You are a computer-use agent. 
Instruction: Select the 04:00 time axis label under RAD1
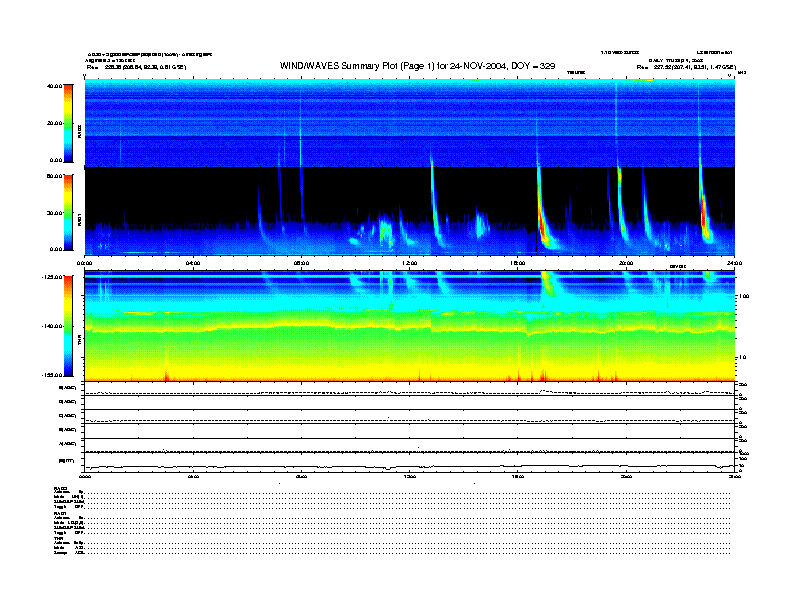tap(193, 264)
